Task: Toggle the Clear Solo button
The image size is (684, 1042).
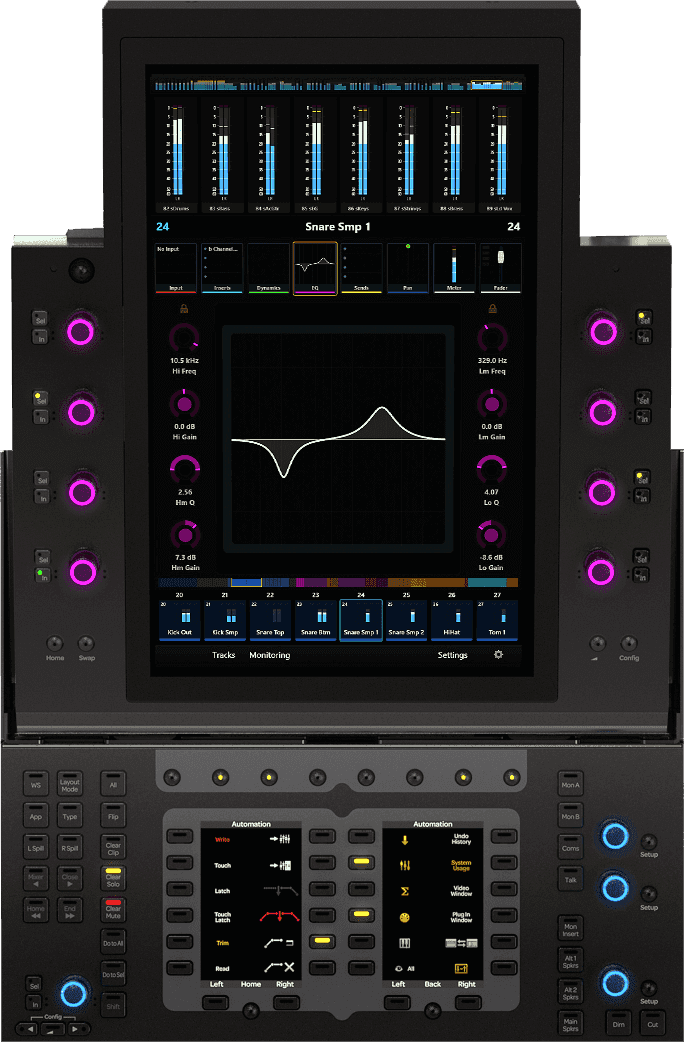Action: click(113, 877)
